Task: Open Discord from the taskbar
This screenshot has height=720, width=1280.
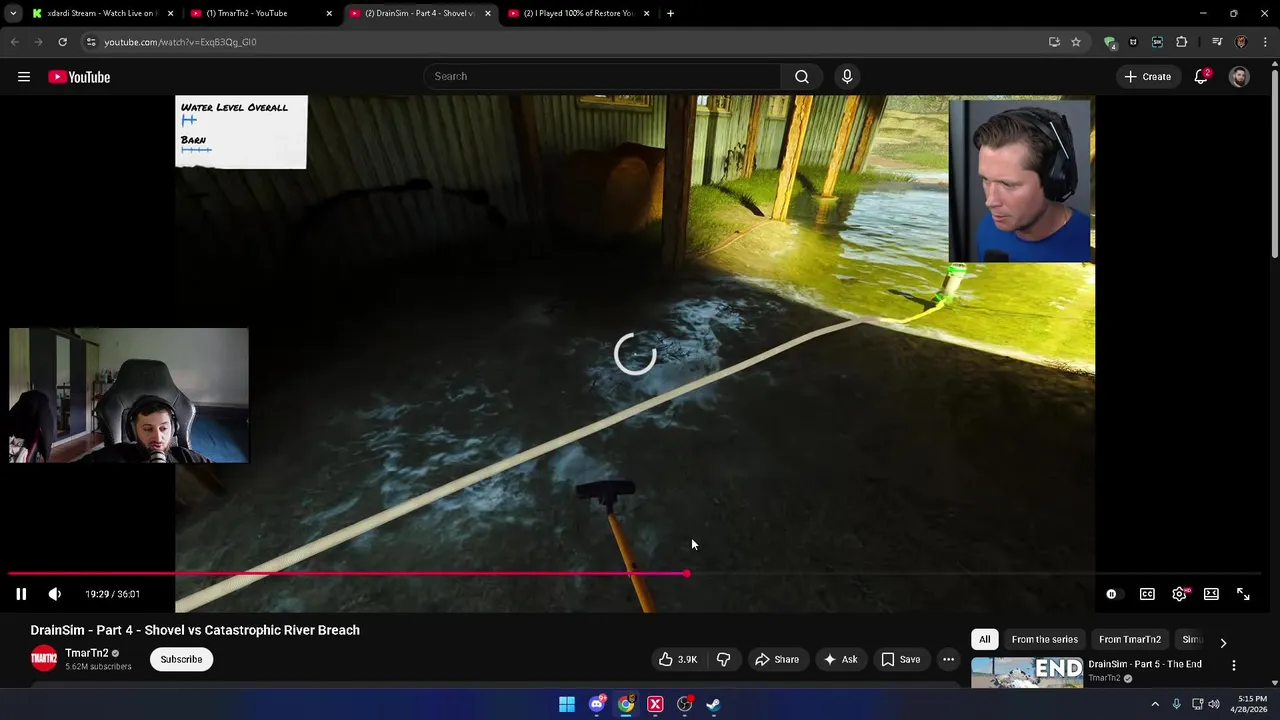Action: coord(597,704)
